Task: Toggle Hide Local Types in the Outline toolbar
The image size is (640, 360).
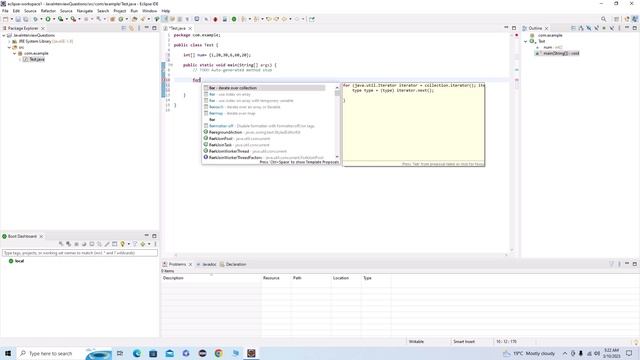Action: tap(612, 28)
